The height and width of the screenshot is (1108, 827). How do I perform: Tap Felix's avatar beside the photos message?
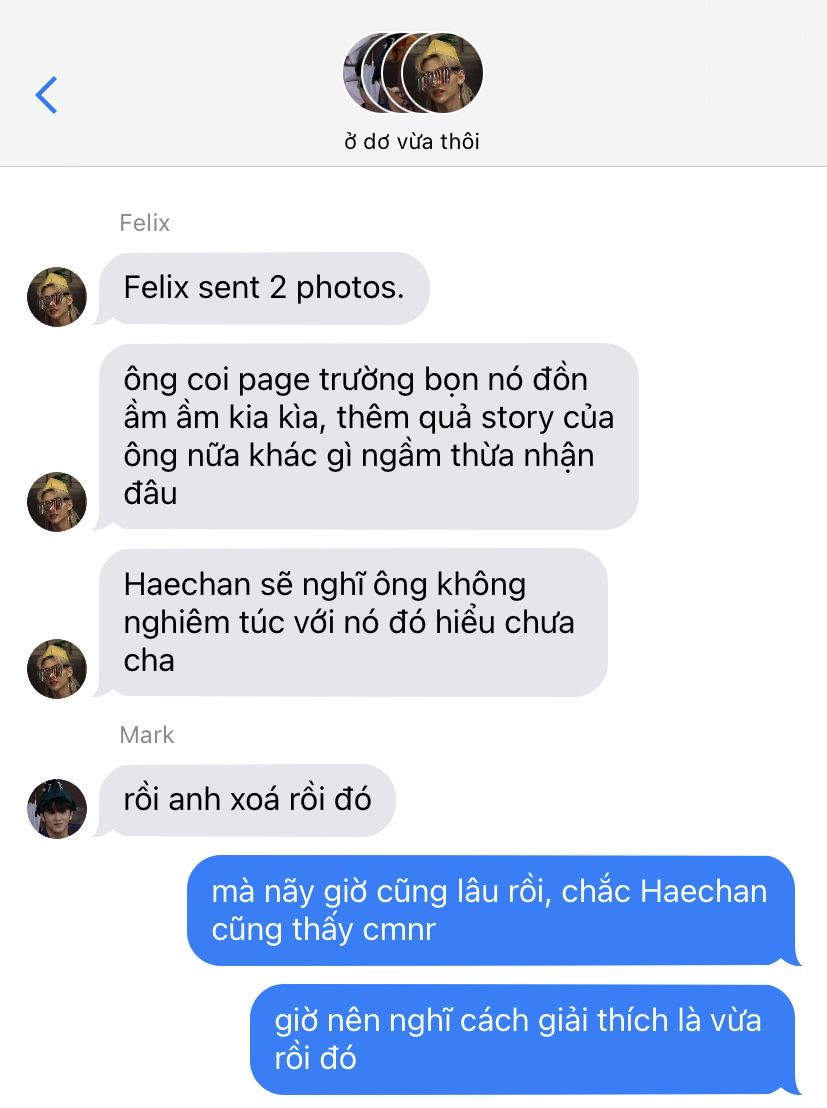tap(57, 296)
